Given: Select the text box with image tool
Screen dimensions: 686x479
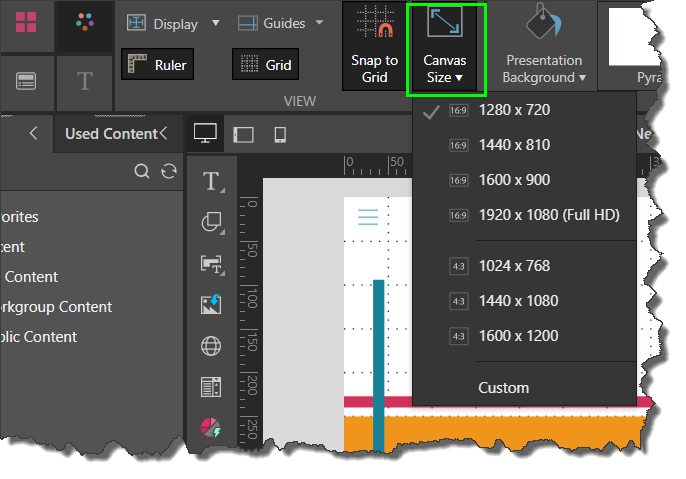Looking at the screenshot, I should coord(212,264).
